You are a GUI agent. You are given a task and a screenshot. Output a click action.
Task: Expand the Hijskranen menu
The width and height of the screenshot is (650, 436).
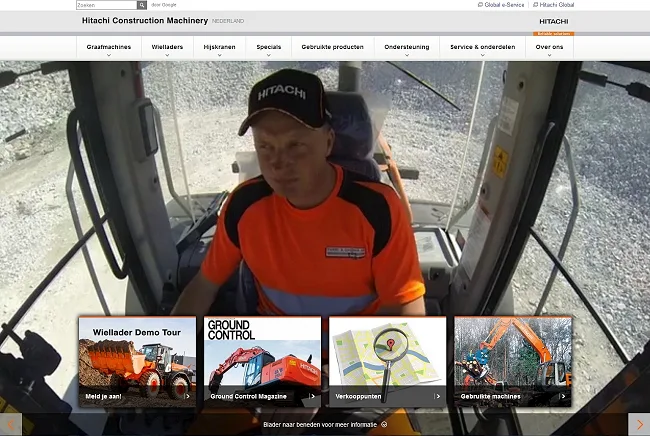[218, 48]
